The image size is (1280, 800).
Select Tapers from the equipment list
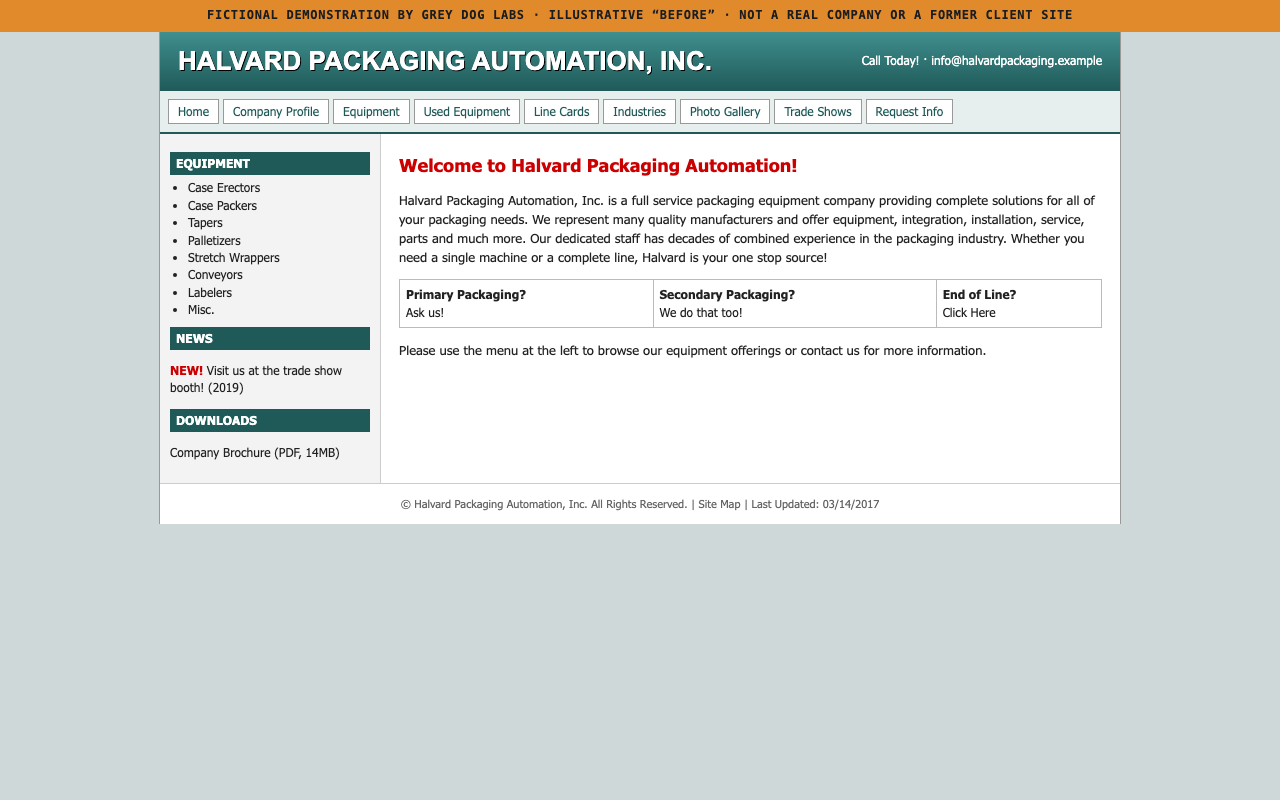coord(205,223)
